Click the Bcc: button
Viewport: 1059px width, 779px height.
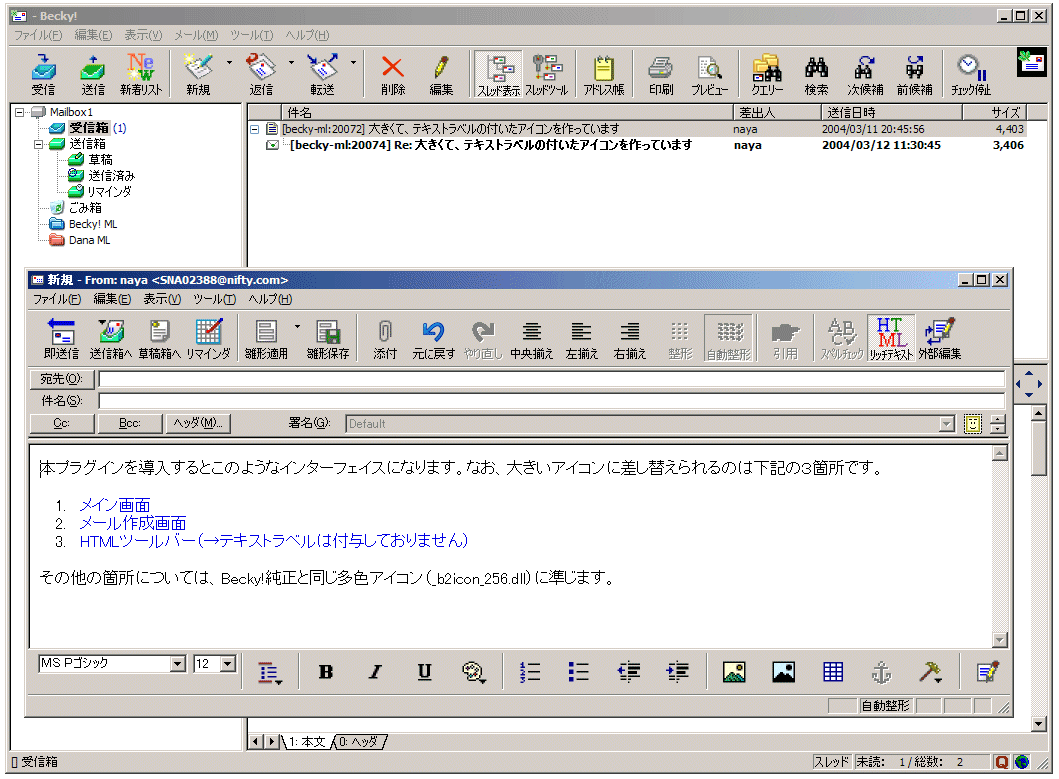click(x=130, y=423)
